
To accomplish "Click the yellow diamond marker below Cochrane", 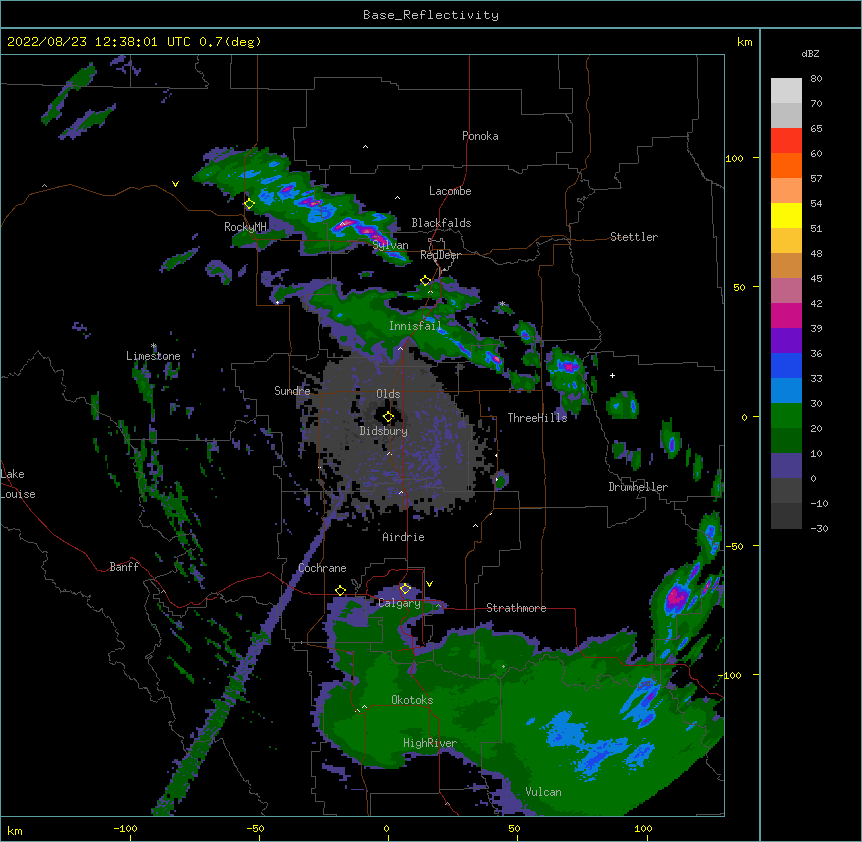I will (340, 591).
